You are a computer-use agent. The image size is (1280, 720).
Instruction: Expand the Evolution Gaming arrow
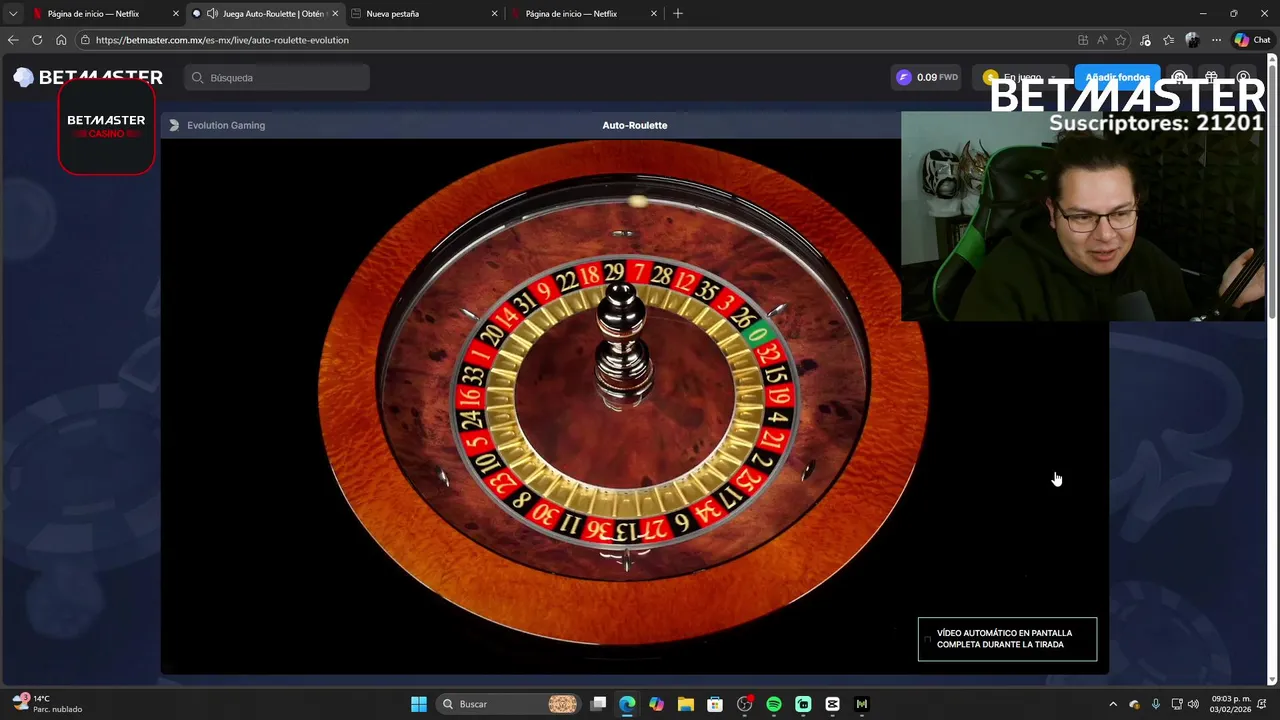[x=174, y=125]
